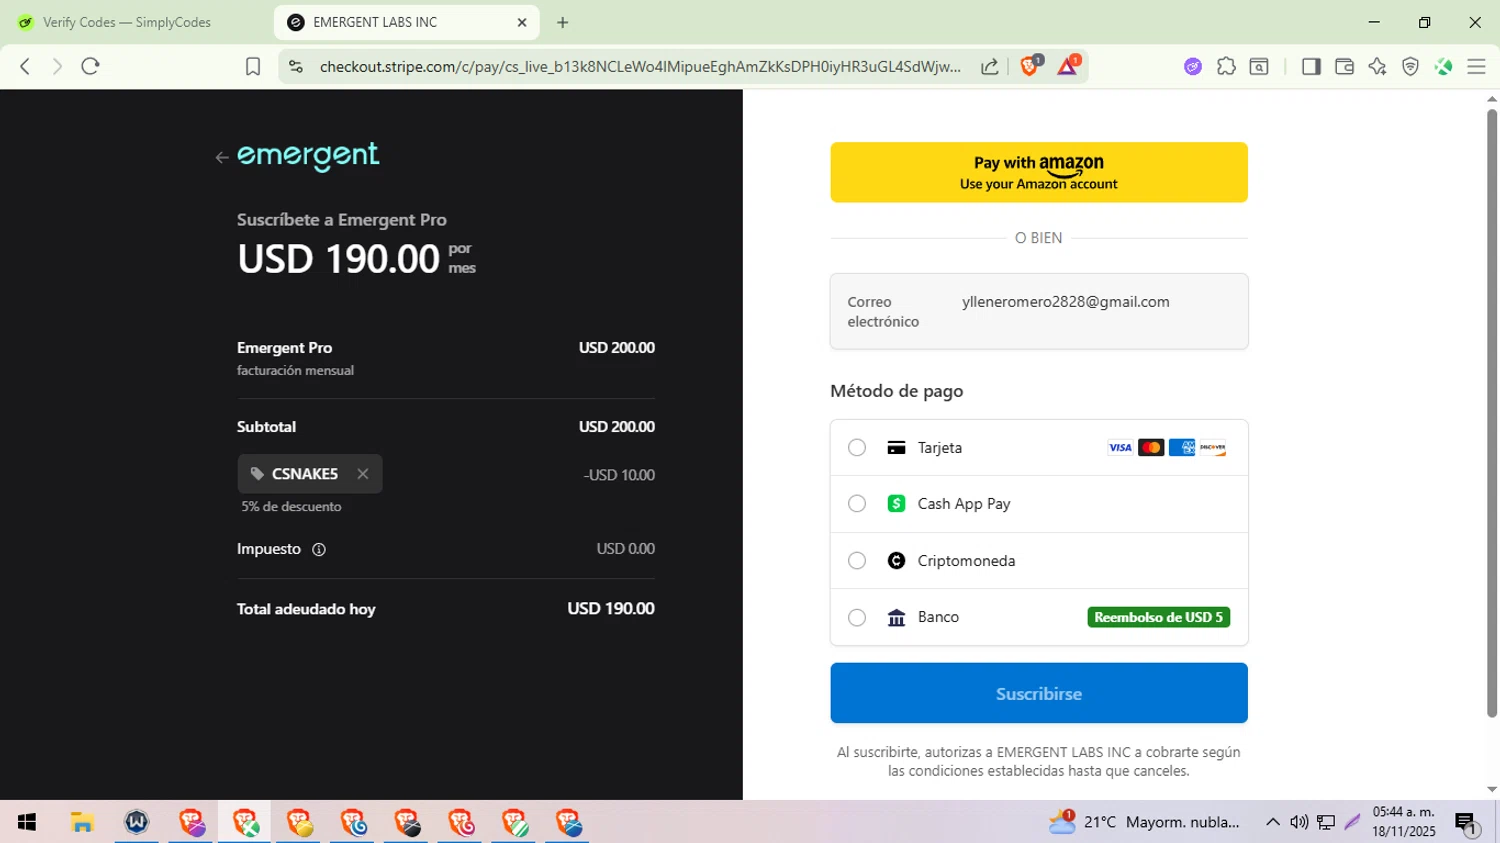This screenshot has width=1500, height=843.
Task: Click the email address field
Action: click(x=1039, y=311)
